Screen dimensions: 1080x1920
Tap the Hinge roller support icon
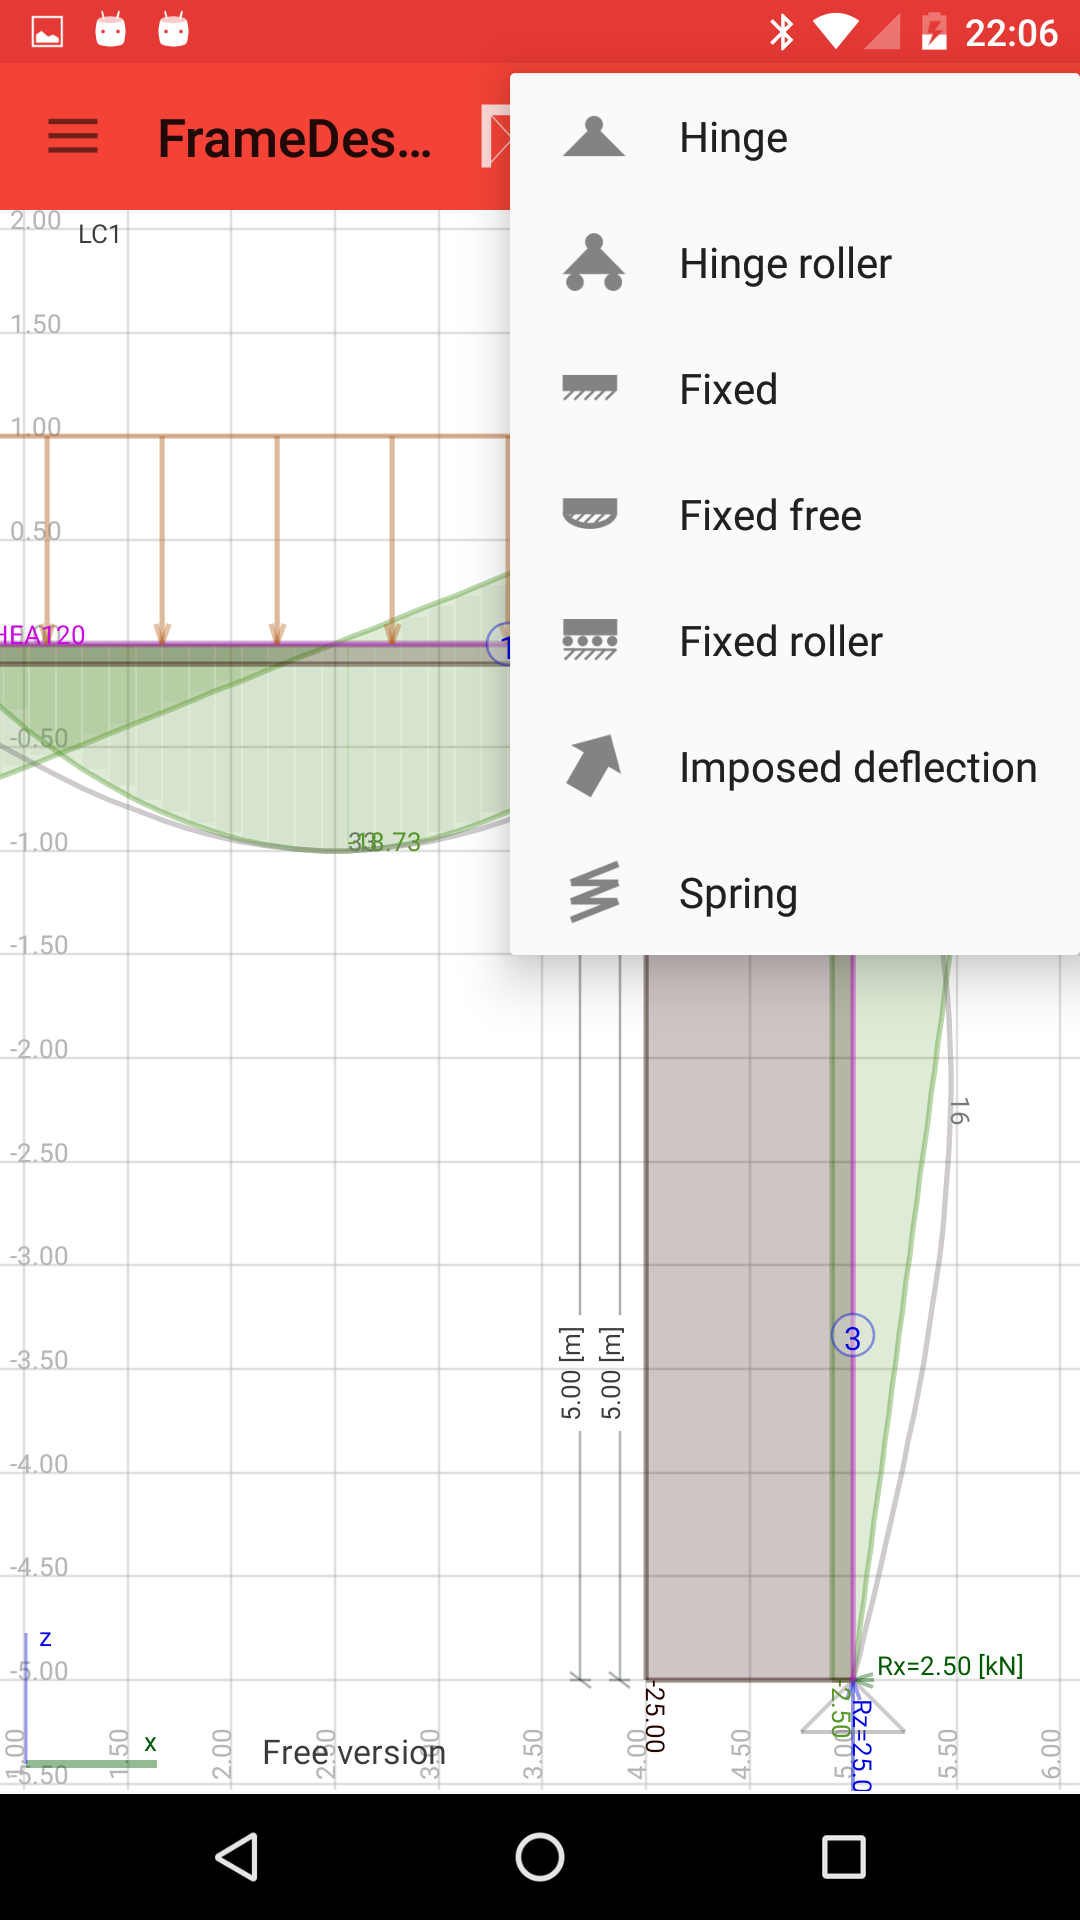593,263
